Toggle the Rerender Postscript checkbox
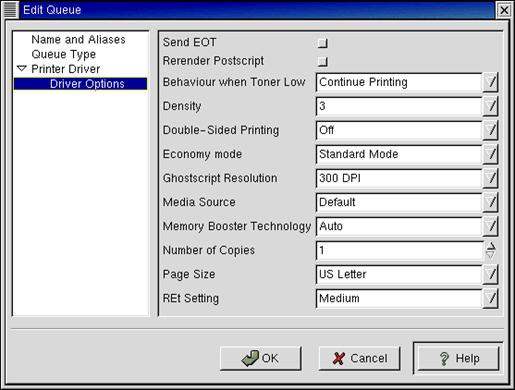 click(322, 62)
